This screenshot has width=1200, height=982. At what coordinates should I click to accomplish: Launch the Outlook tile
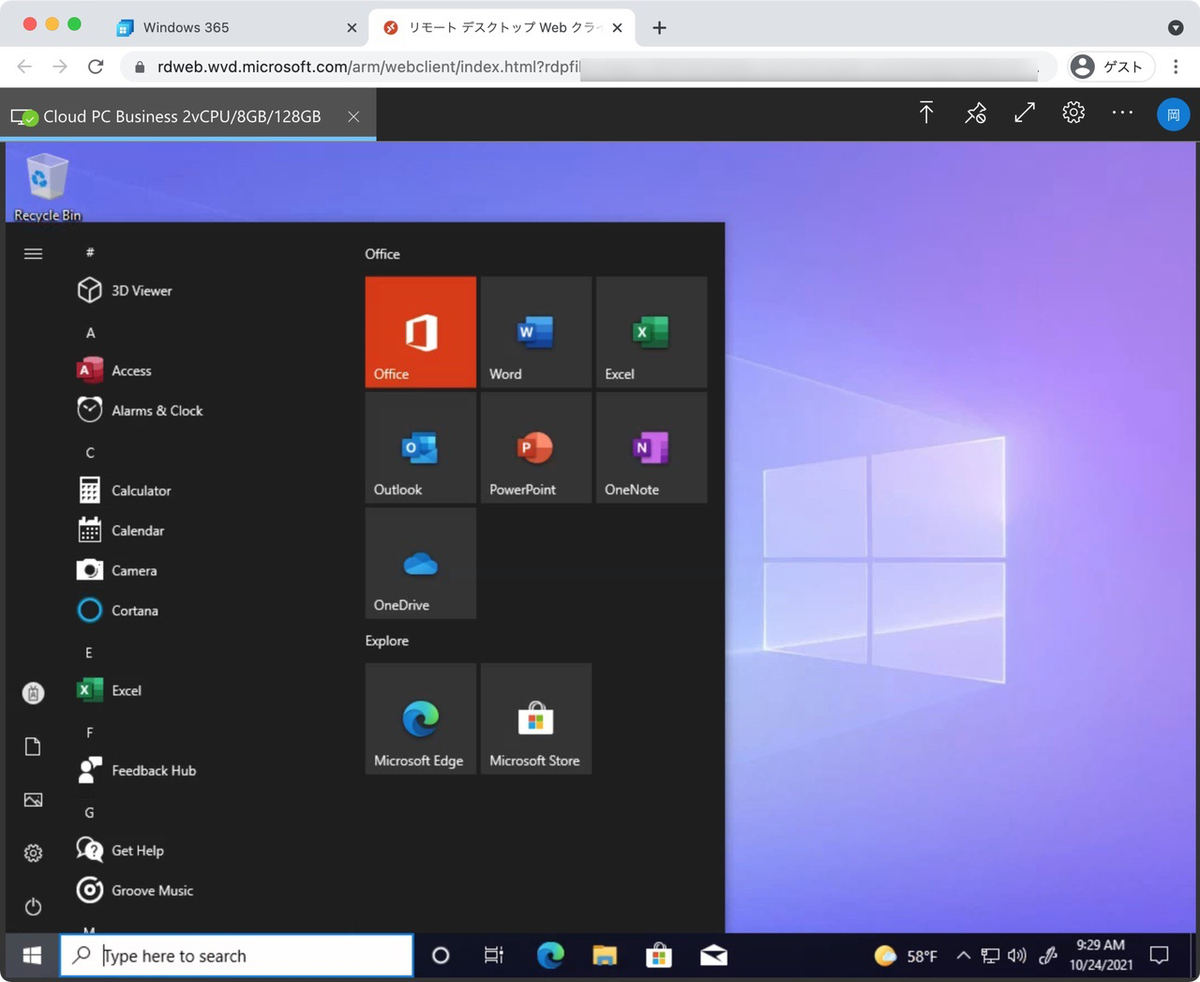[x=420, y=447]
